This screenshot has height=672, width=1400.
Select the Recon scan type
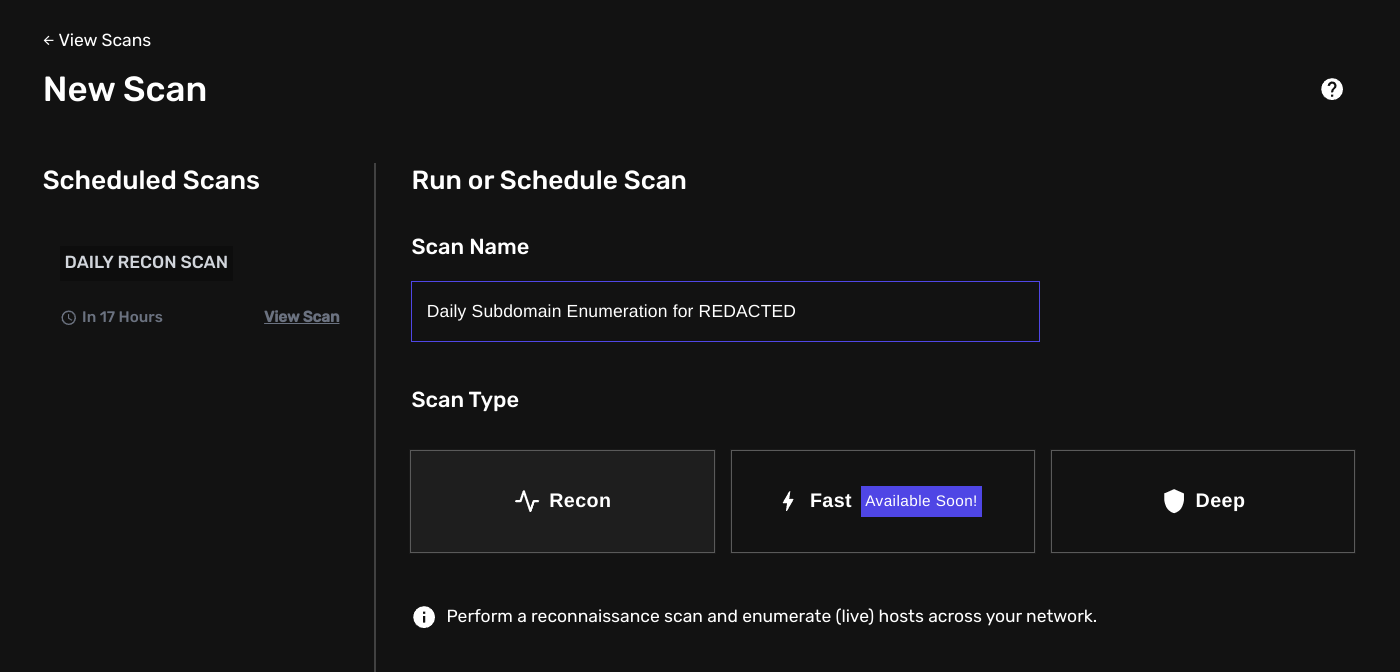(562, 500)
